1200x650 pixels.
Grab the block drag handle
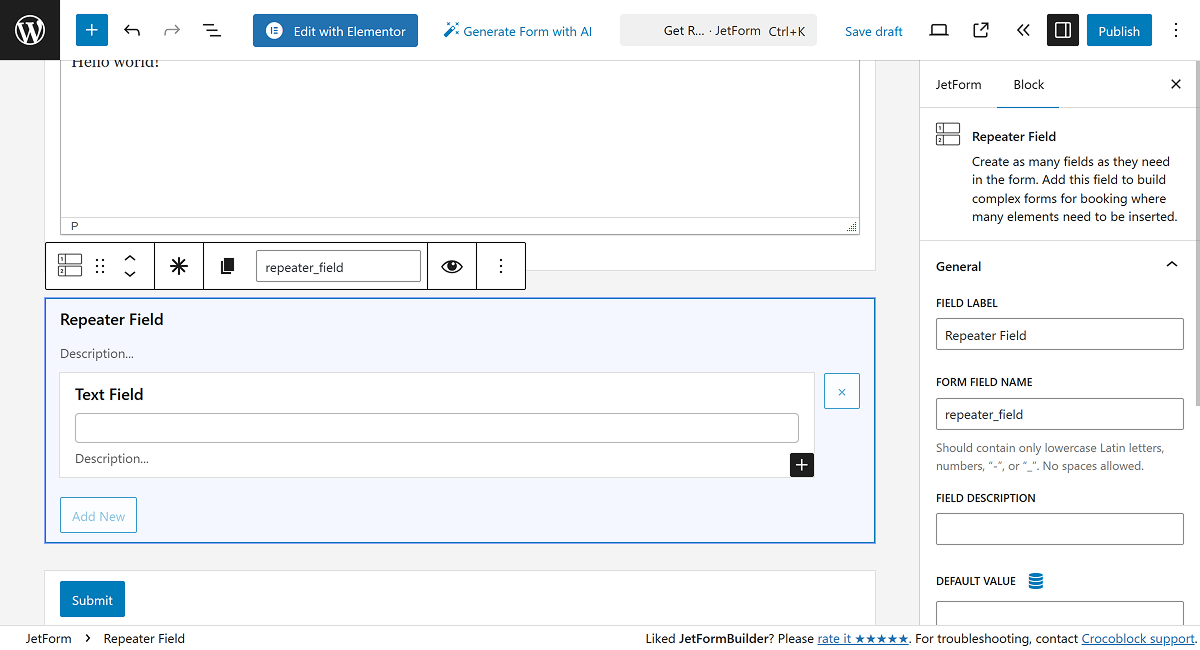tap(99, 266)
